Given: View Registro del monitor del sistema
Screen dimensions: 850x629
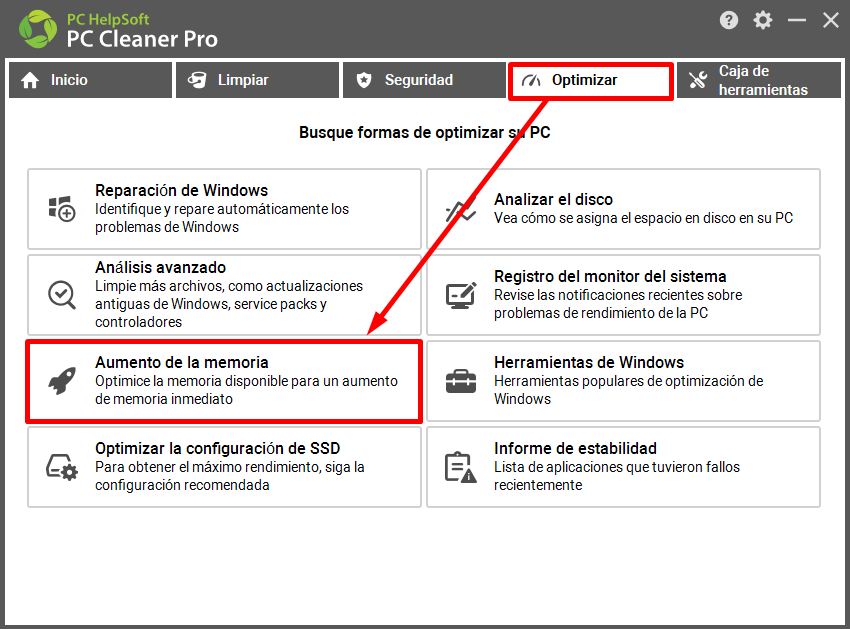Looking at the screenshot, I should click(623, 295).
